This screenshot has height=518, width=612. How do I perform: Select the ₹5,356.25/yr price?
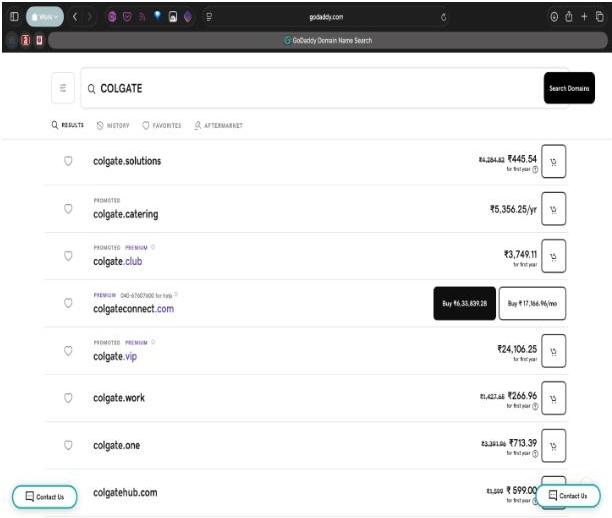click(x=513, y=209)
